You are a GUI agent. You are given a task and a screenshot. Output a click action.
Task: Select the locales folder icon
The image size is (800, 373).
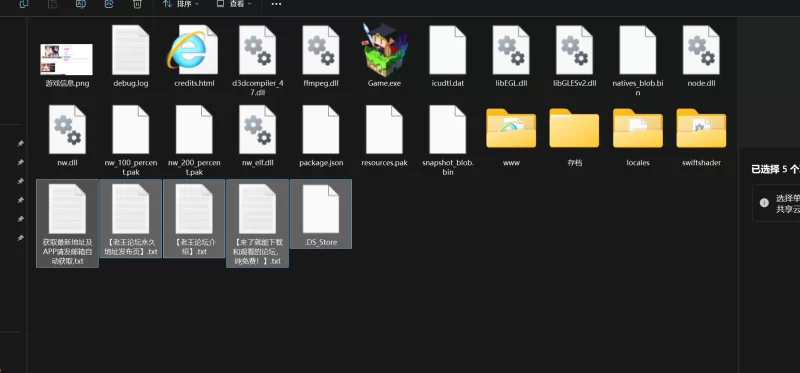pyautogui.click(x=638, y=128)
